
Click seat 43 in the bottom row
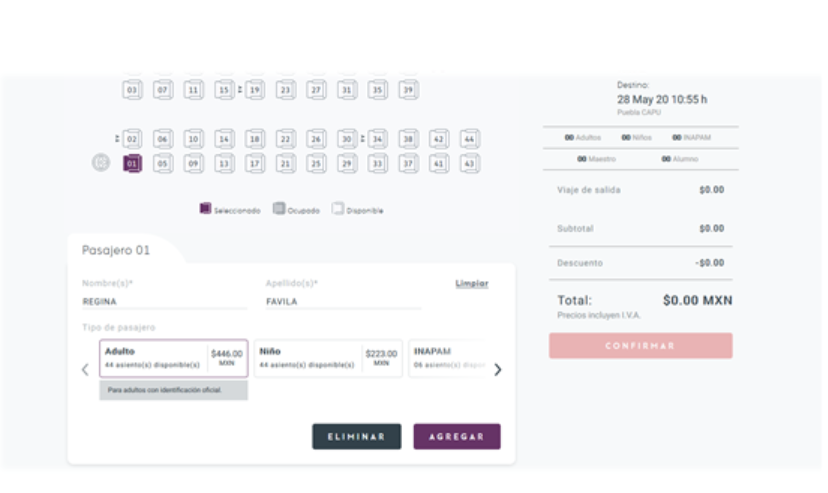(469, 163)
